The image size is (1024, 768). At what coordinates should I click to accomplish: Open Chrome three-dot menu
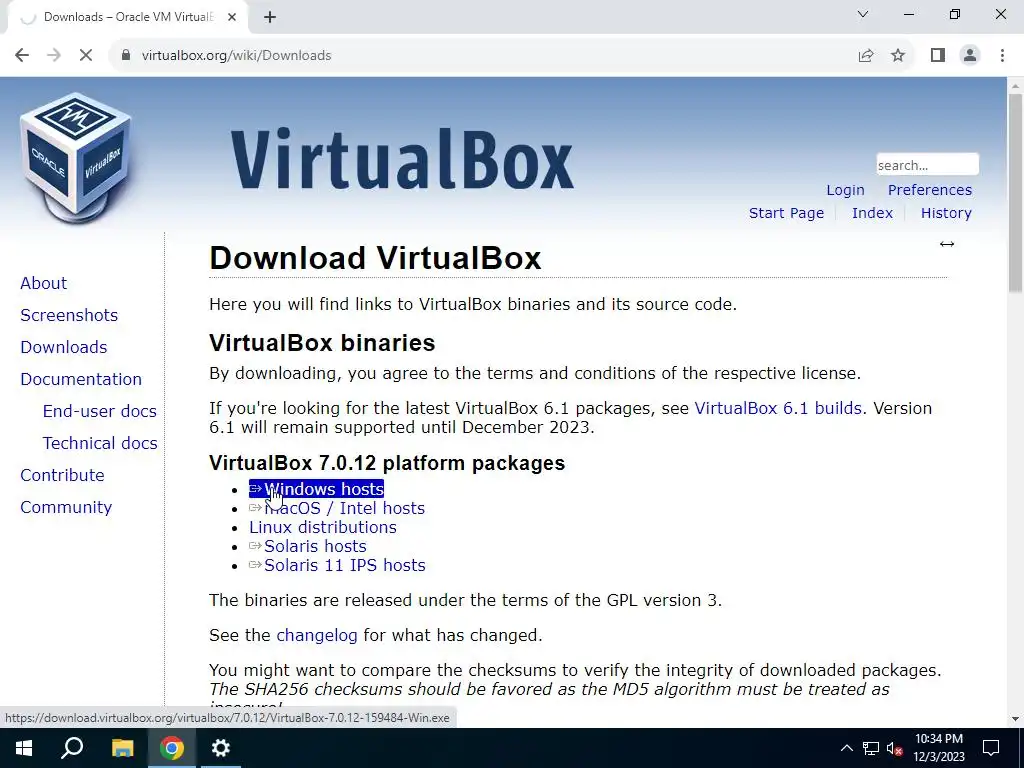click(x=1002, y=56)
